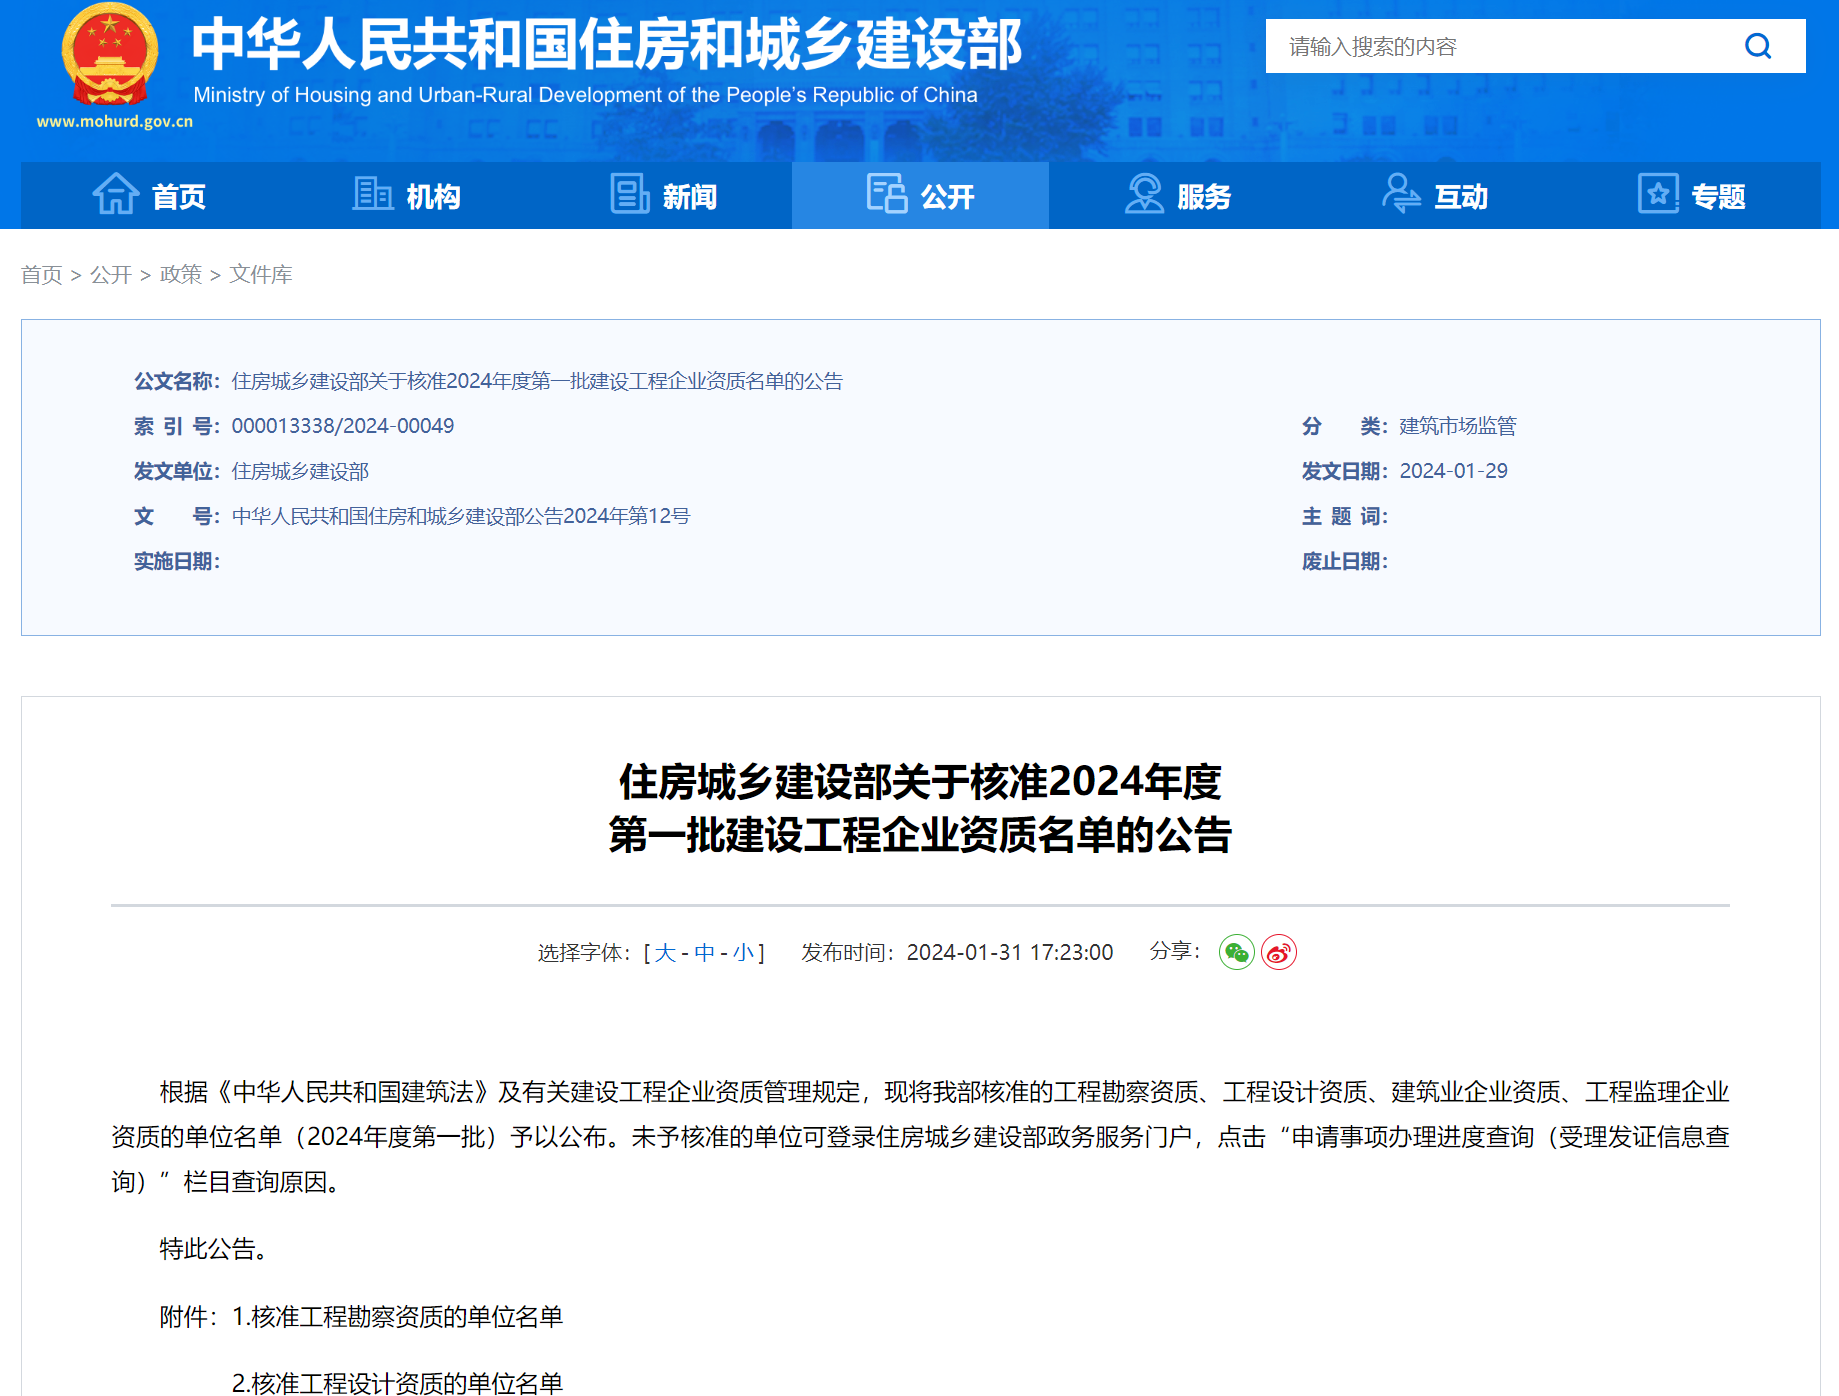This screenshot has height=1396, width=1839.
Task: Focus the search input field
Action: pyautogui.click(x=1500, y=46)
